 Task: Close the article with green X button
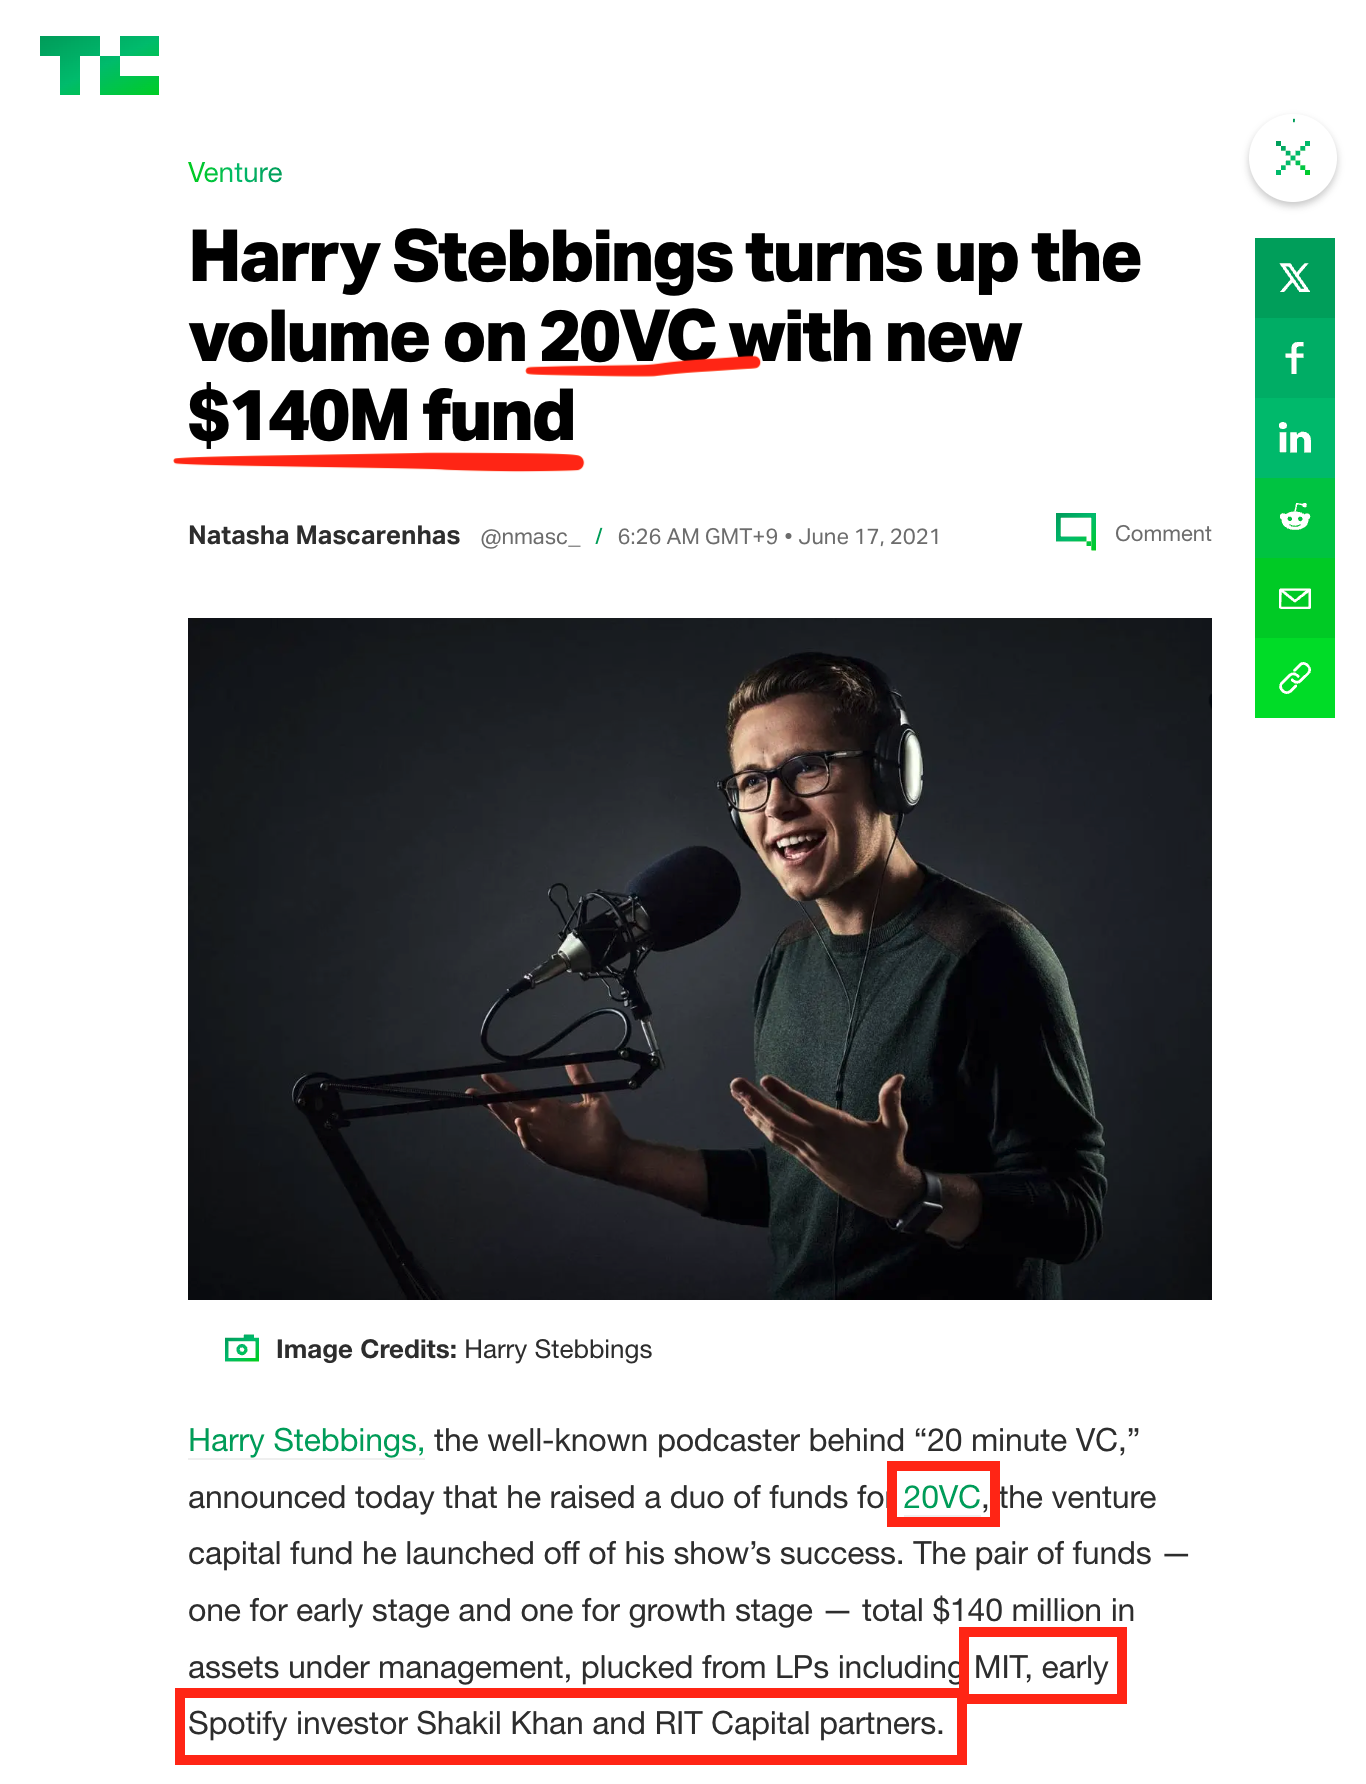[x=1293, y=158]
